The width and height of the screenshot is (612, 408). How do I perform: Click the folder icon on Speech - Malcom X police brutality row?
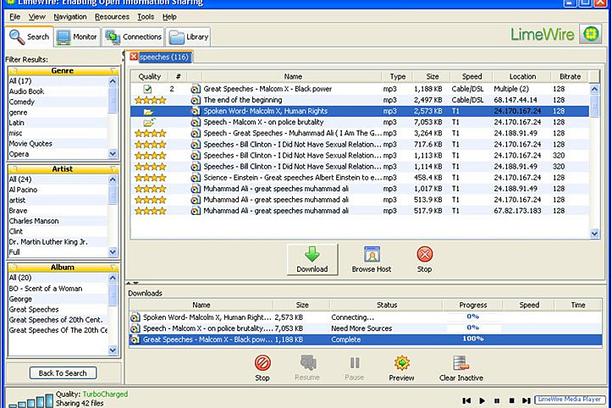pyautogui.click(x=149, y=123)
